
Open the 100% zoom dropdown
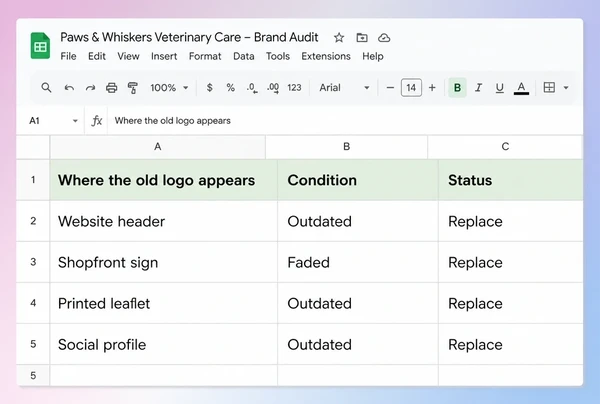point(169,88)
